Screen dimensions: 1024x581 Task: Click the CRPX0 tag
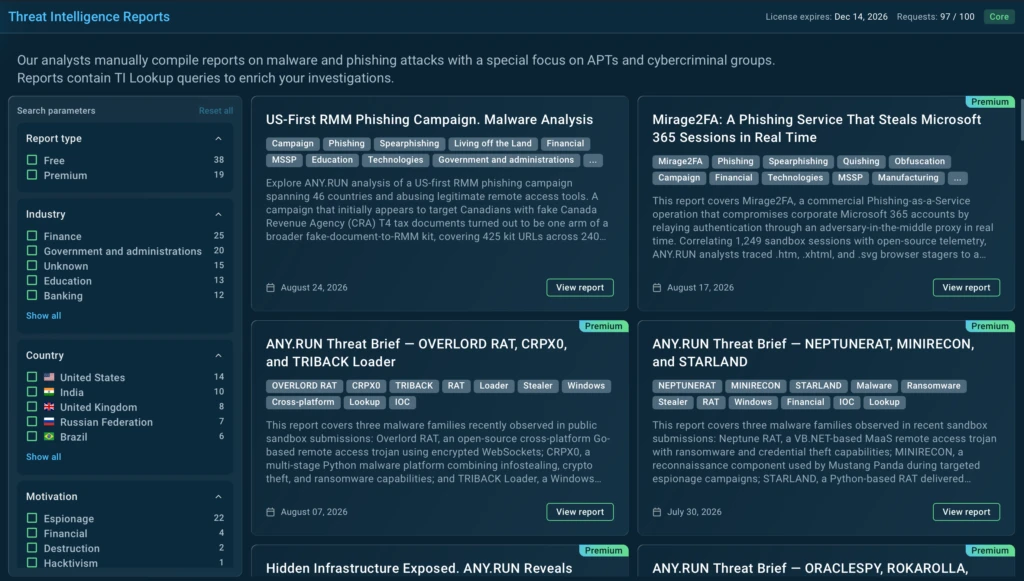click(x=366, y=386)
